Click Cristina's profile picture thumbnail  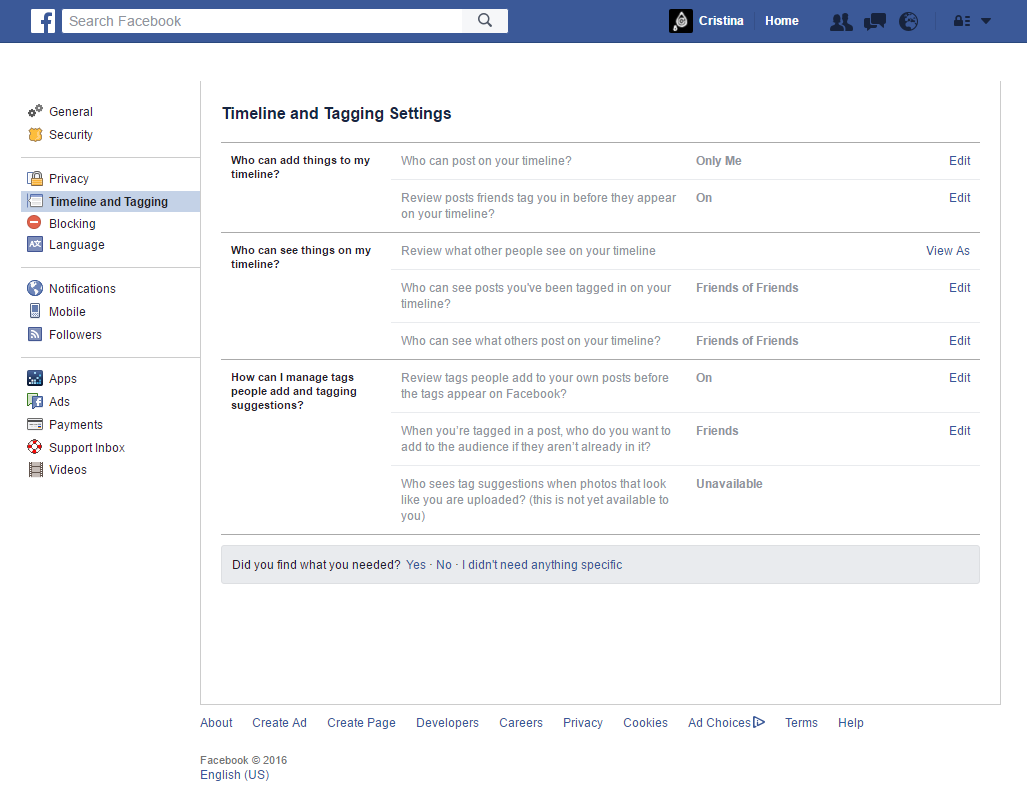tap(681, 21)
